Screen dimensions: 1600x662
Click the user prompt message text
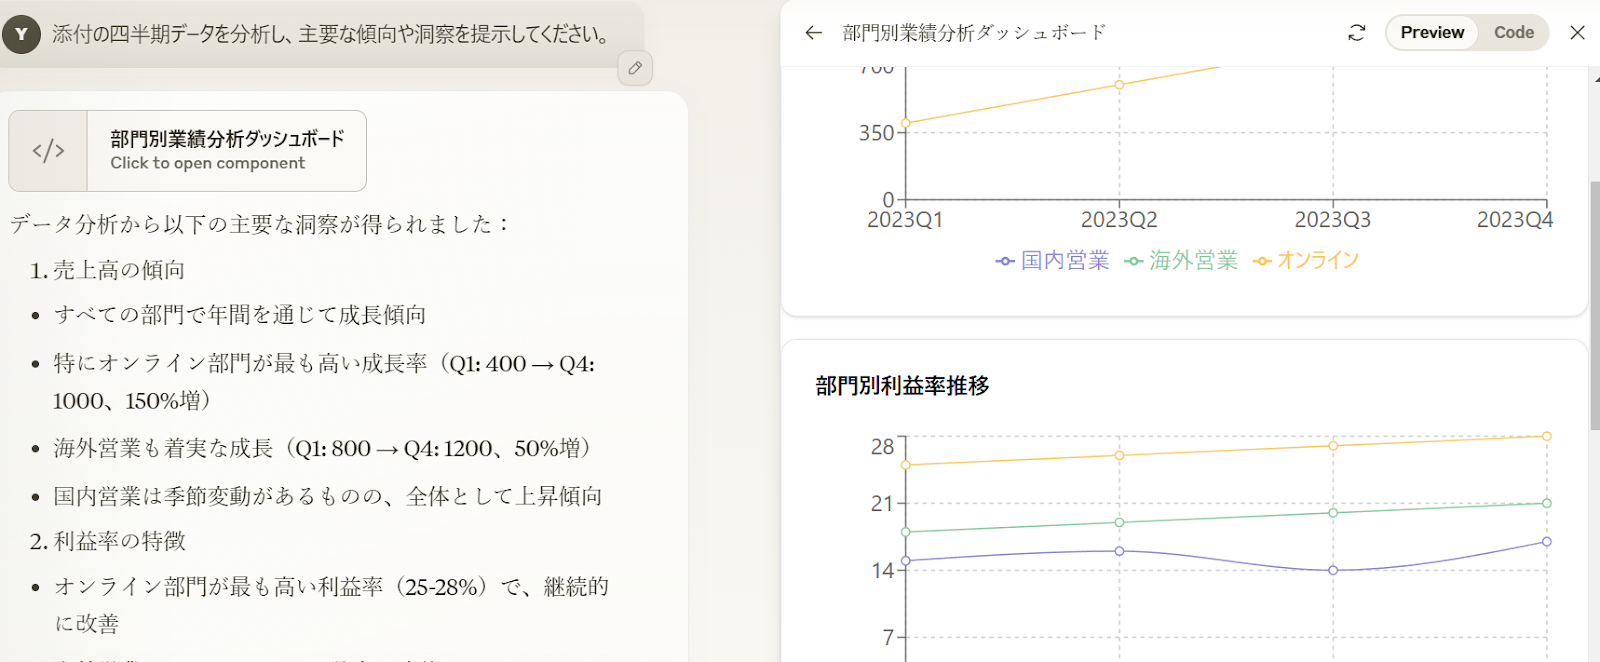[x=332, y=35]
